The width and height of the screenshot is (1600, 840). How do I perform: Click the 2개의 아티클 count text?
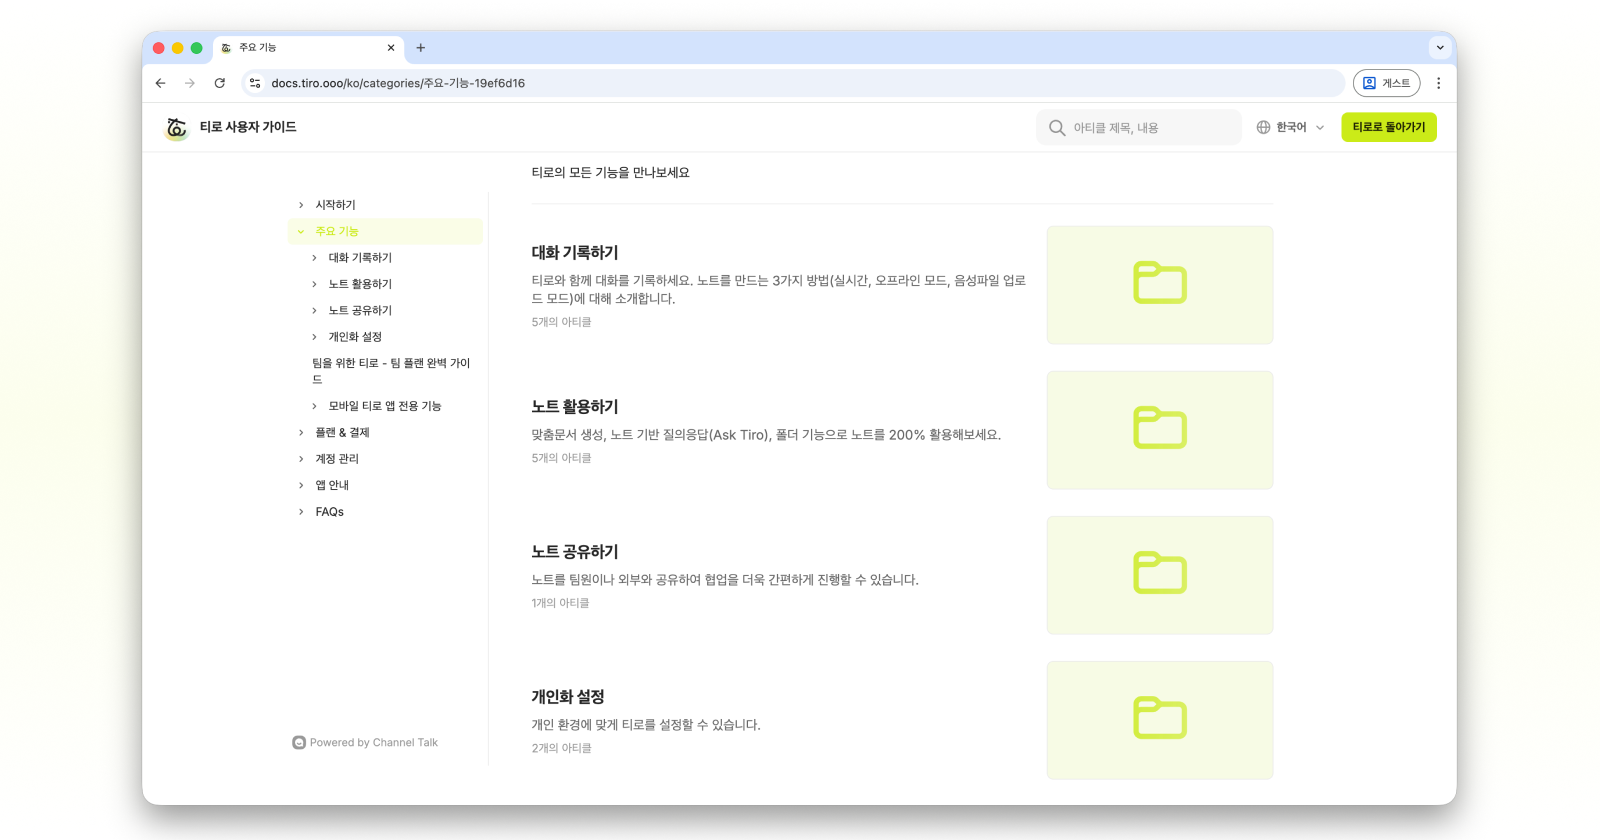(562, 748)
